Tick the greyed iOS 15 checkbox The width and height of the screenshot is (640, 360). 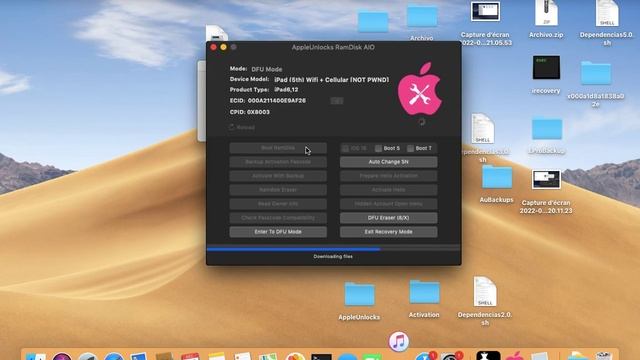point(345,149)
